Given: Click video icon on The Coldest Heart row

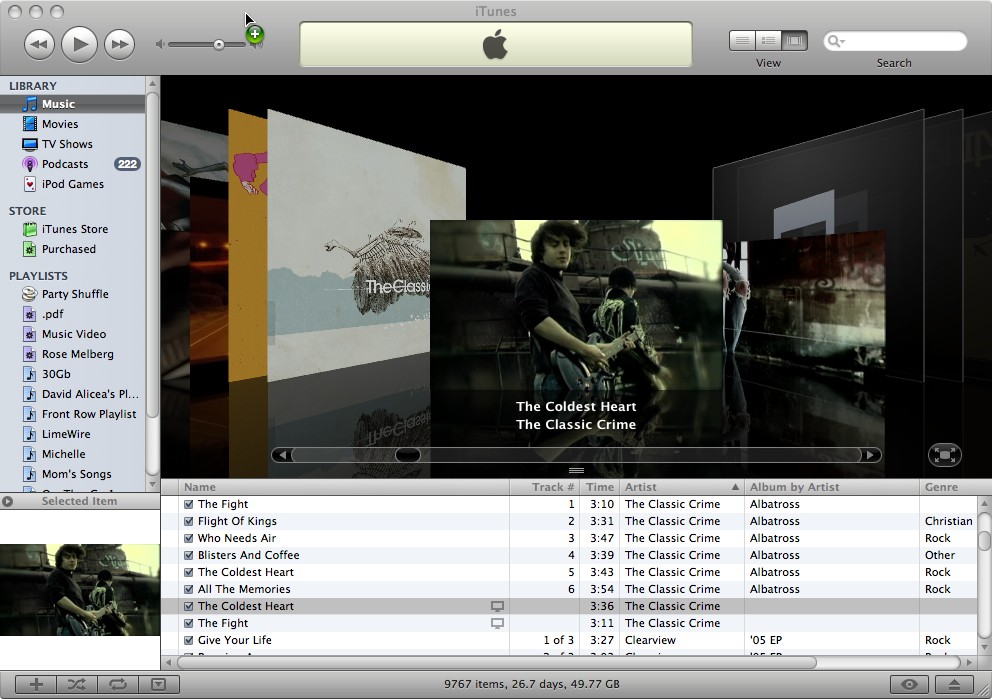Looking at the screenshot, I should coord(497,606).
